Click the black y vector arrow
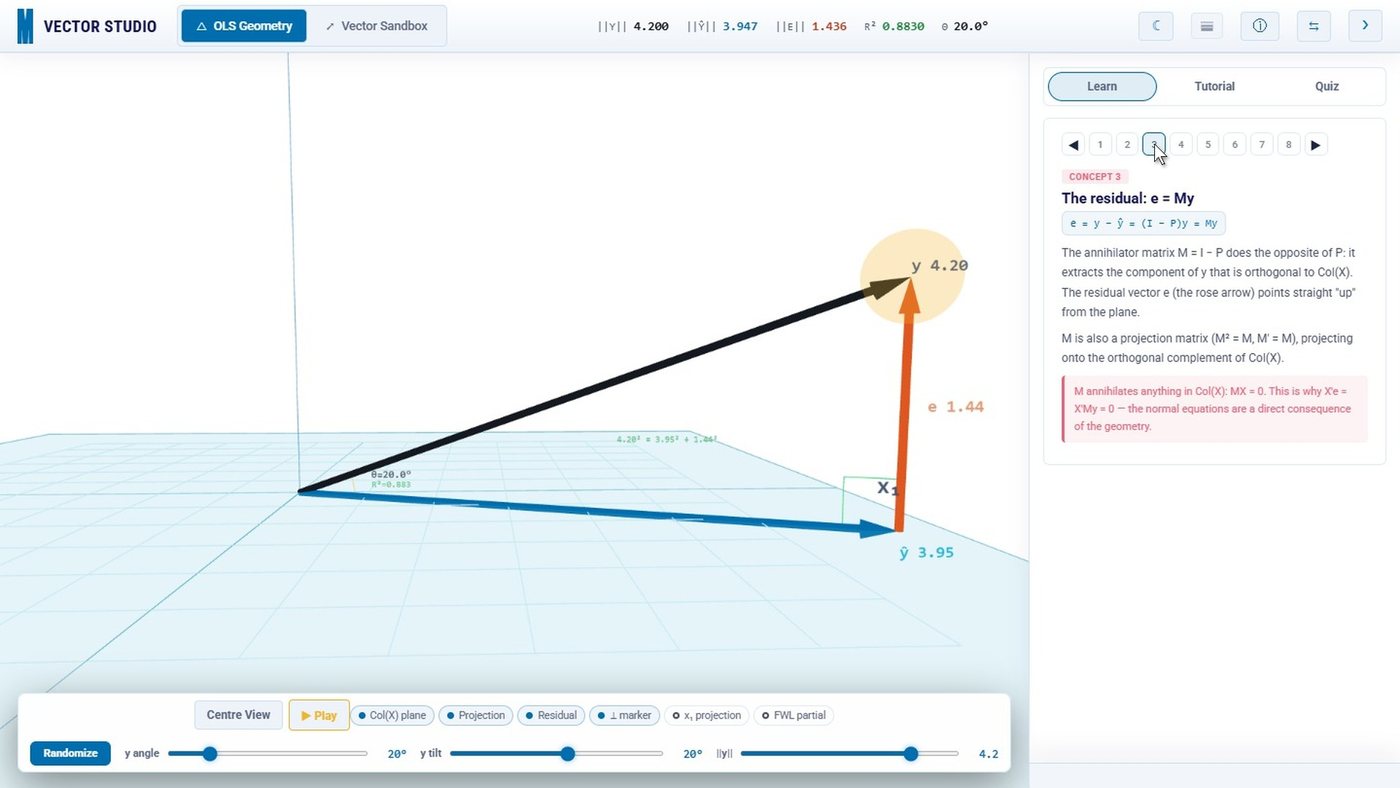The image size is (1400, 788). click(x=603, y=386)
